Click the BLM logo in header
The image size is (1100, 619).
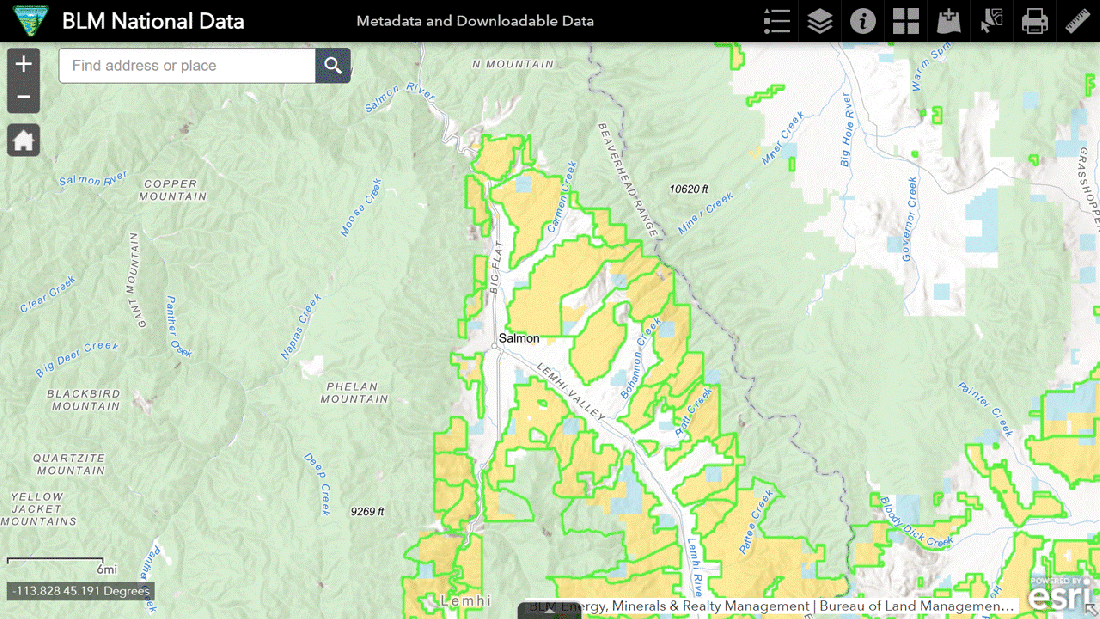pos(29,21)
